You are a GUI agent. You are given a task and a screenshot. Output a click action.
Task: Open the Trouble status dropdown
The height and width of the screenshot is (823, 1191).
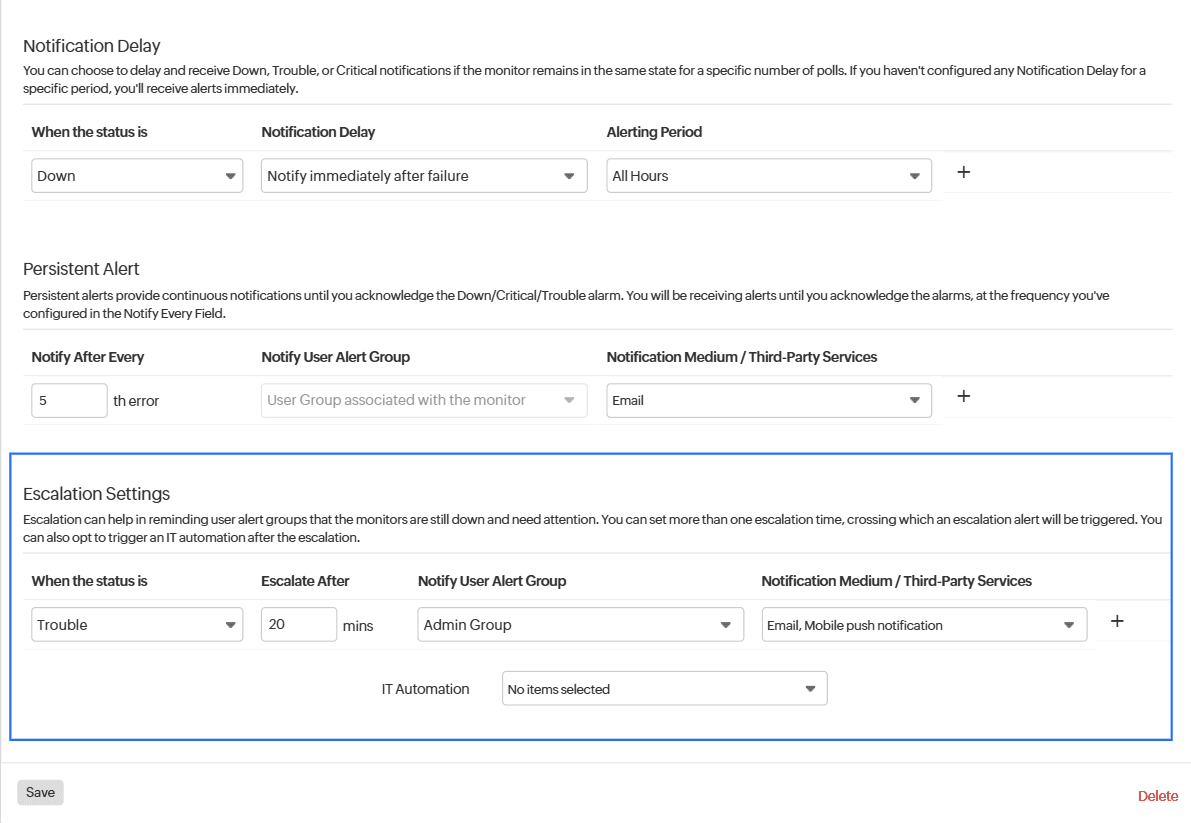pos(137,625)
